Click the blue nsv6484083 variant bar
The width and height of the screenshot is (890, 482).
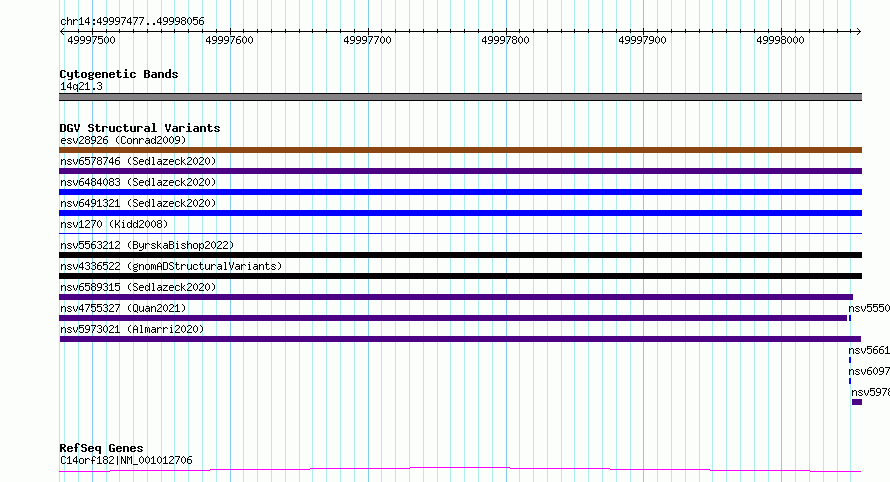[x=460, y=192]
